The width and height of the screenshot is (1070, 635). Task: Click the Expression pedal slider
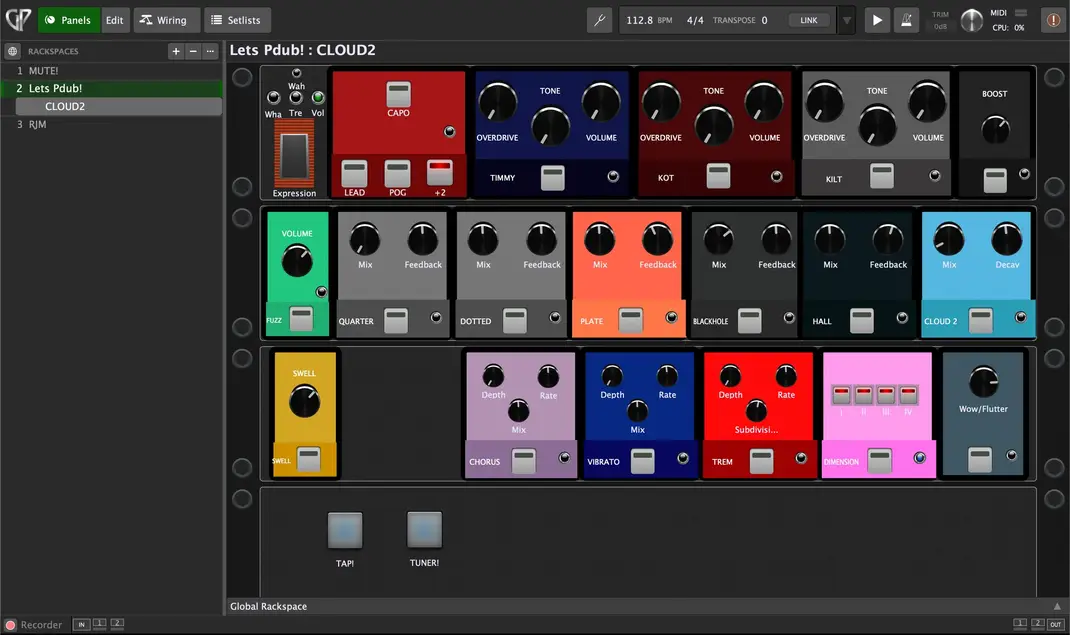click(x=294, y=156)
